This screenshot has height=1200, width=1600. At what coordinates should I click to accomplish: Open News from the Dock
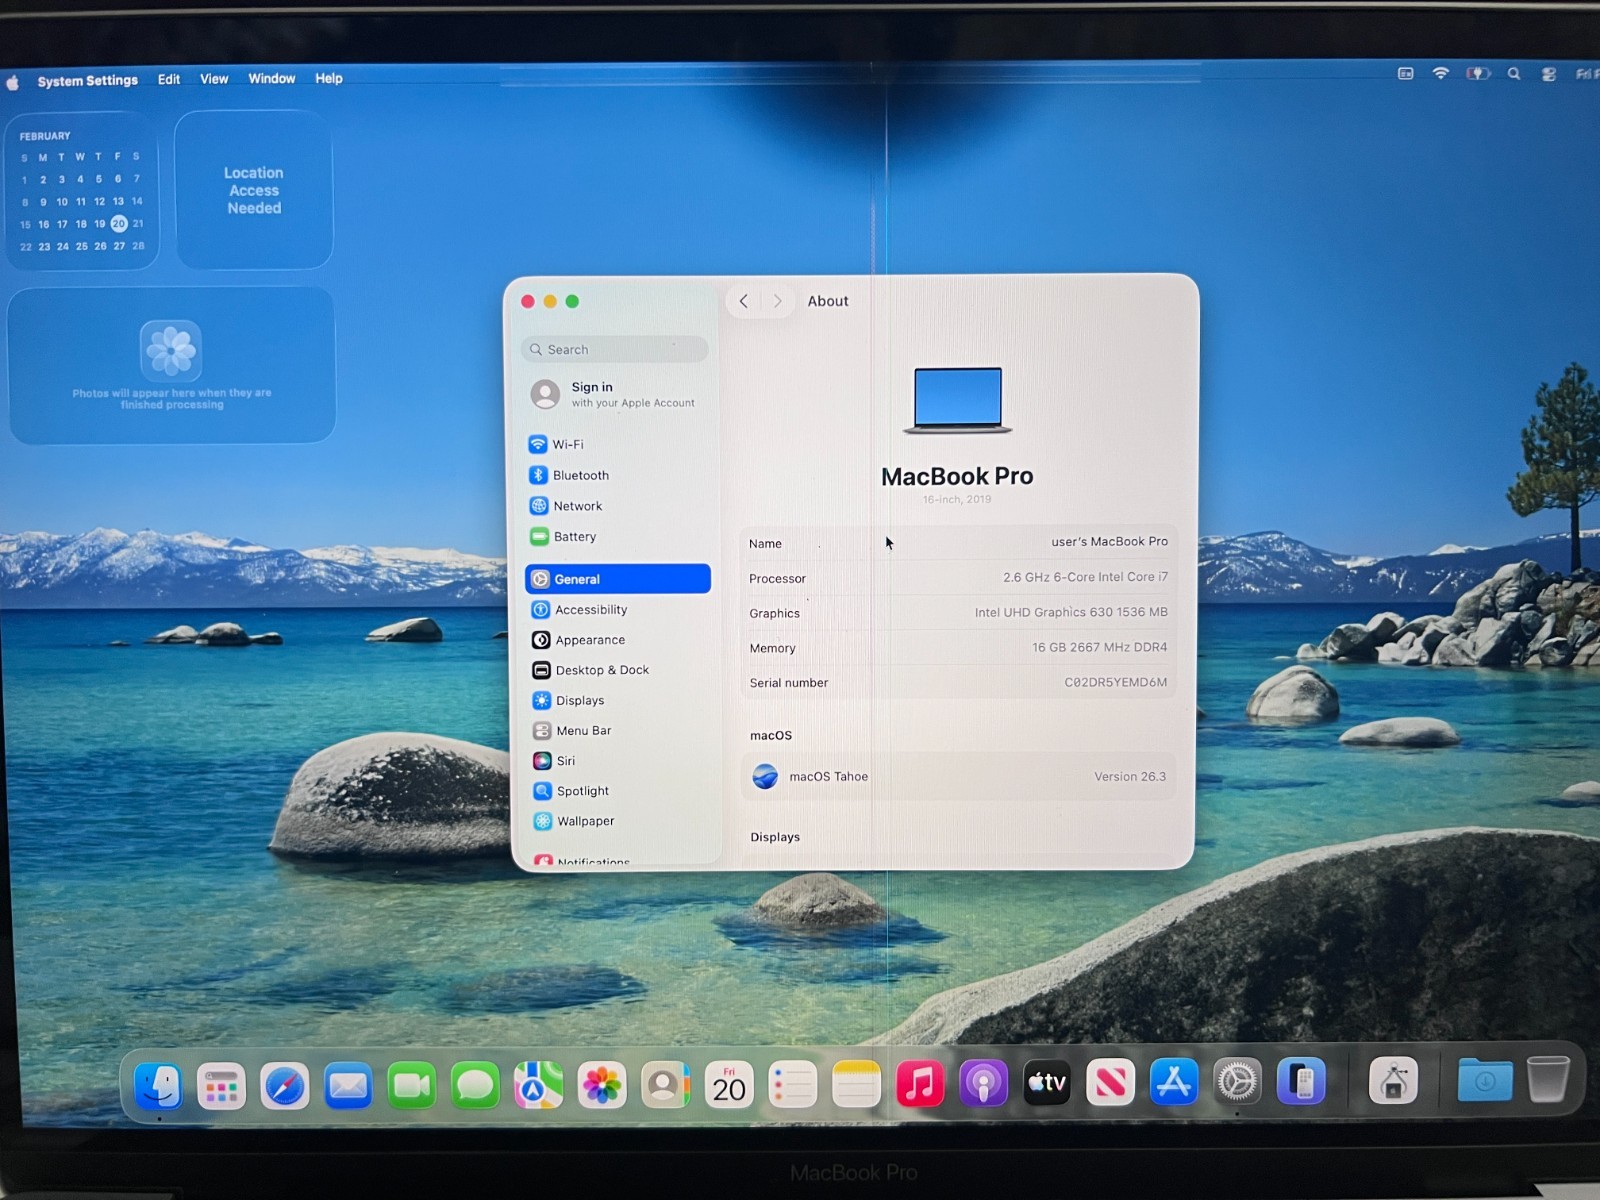[1110, 1082]
